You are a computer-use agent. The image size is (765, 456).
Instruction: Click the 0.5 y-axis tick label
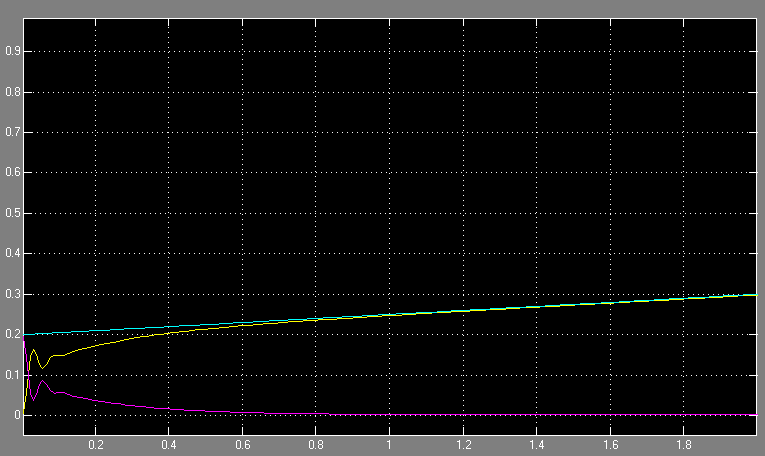point(12,213)
